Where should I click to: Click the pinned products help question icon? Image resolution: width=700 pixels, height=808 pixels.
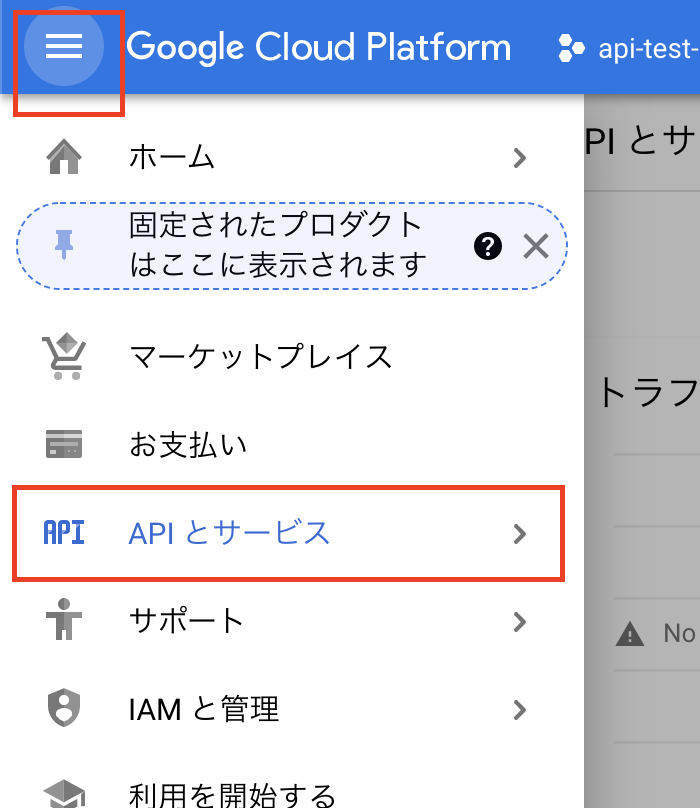pos(488,246)
